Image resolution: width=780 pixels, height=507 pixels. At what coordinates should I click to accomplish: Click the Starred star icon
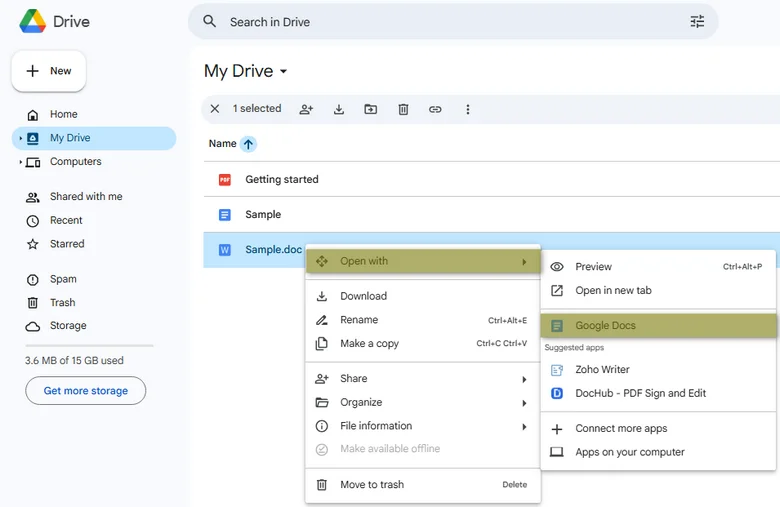(33, 244)
